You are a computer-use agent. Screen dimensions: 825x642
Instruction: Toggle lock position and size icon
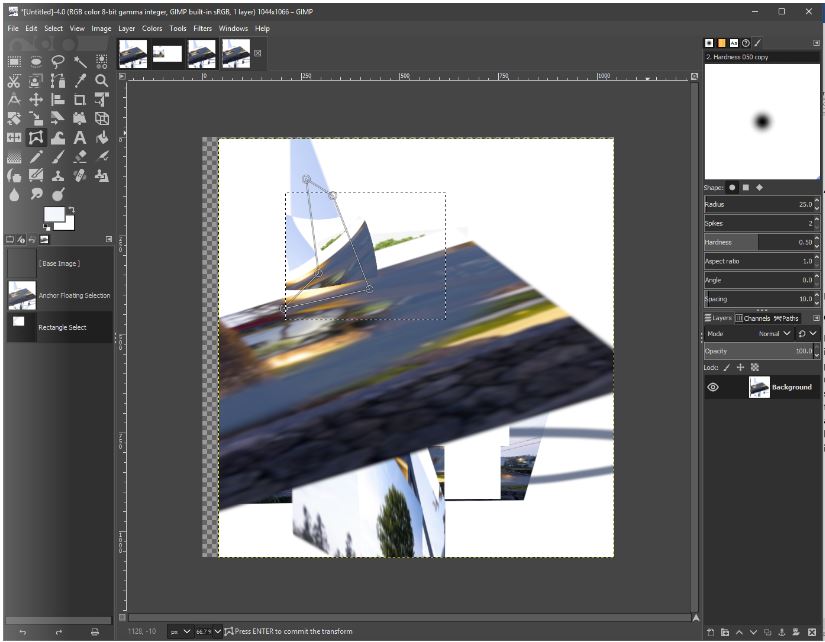tap(740, 367)
